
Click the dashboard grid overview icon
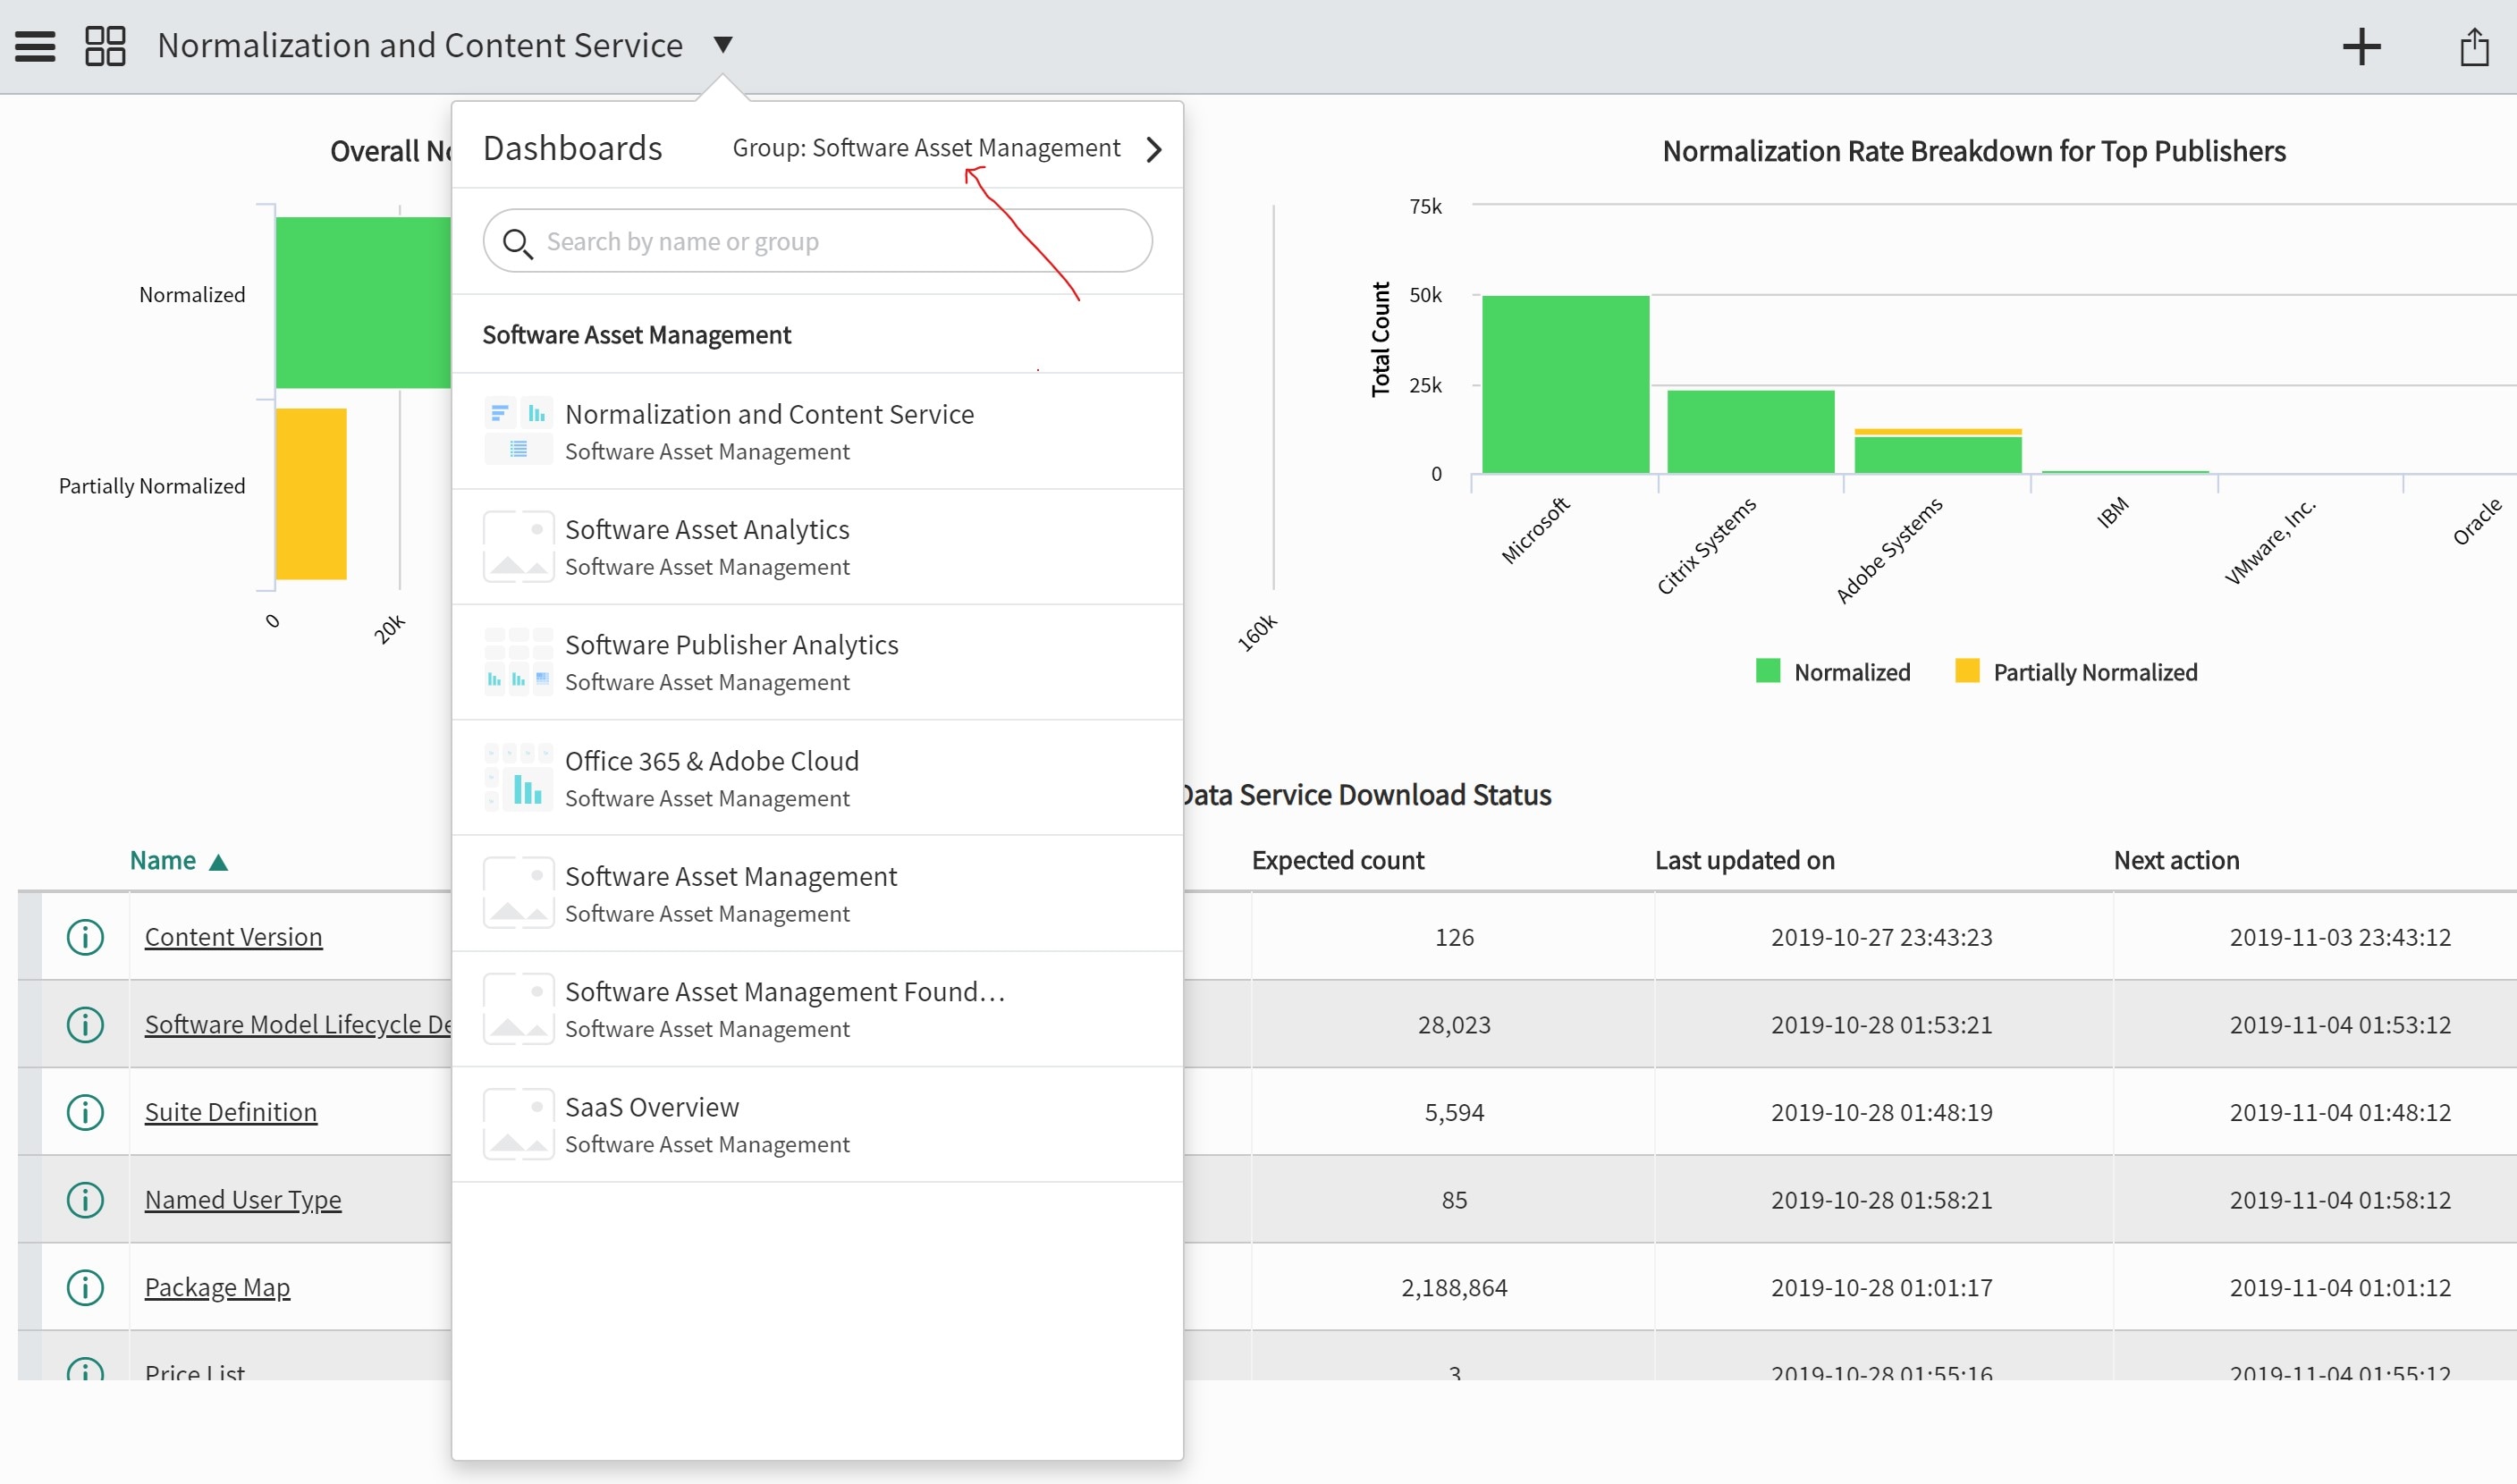105,46
